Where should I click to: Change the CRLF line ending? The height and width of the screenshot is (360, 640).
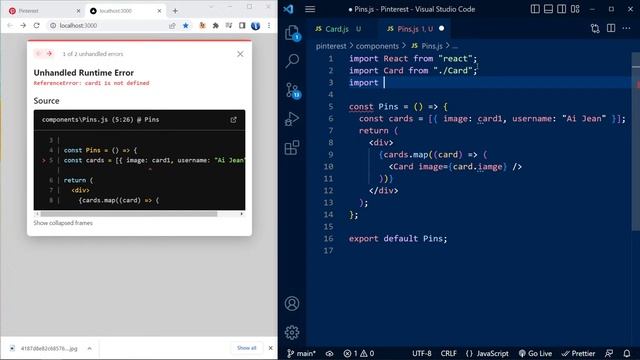coord(449,353)
